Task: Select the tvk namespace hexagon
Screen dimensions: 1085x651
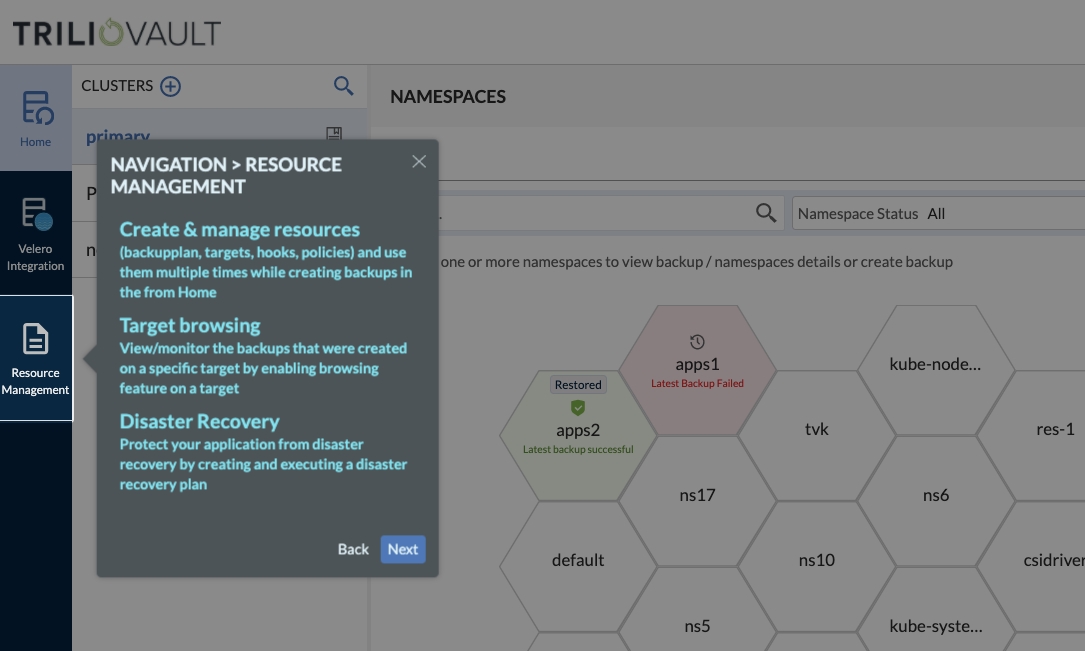Action: click(x=817, y=429)
